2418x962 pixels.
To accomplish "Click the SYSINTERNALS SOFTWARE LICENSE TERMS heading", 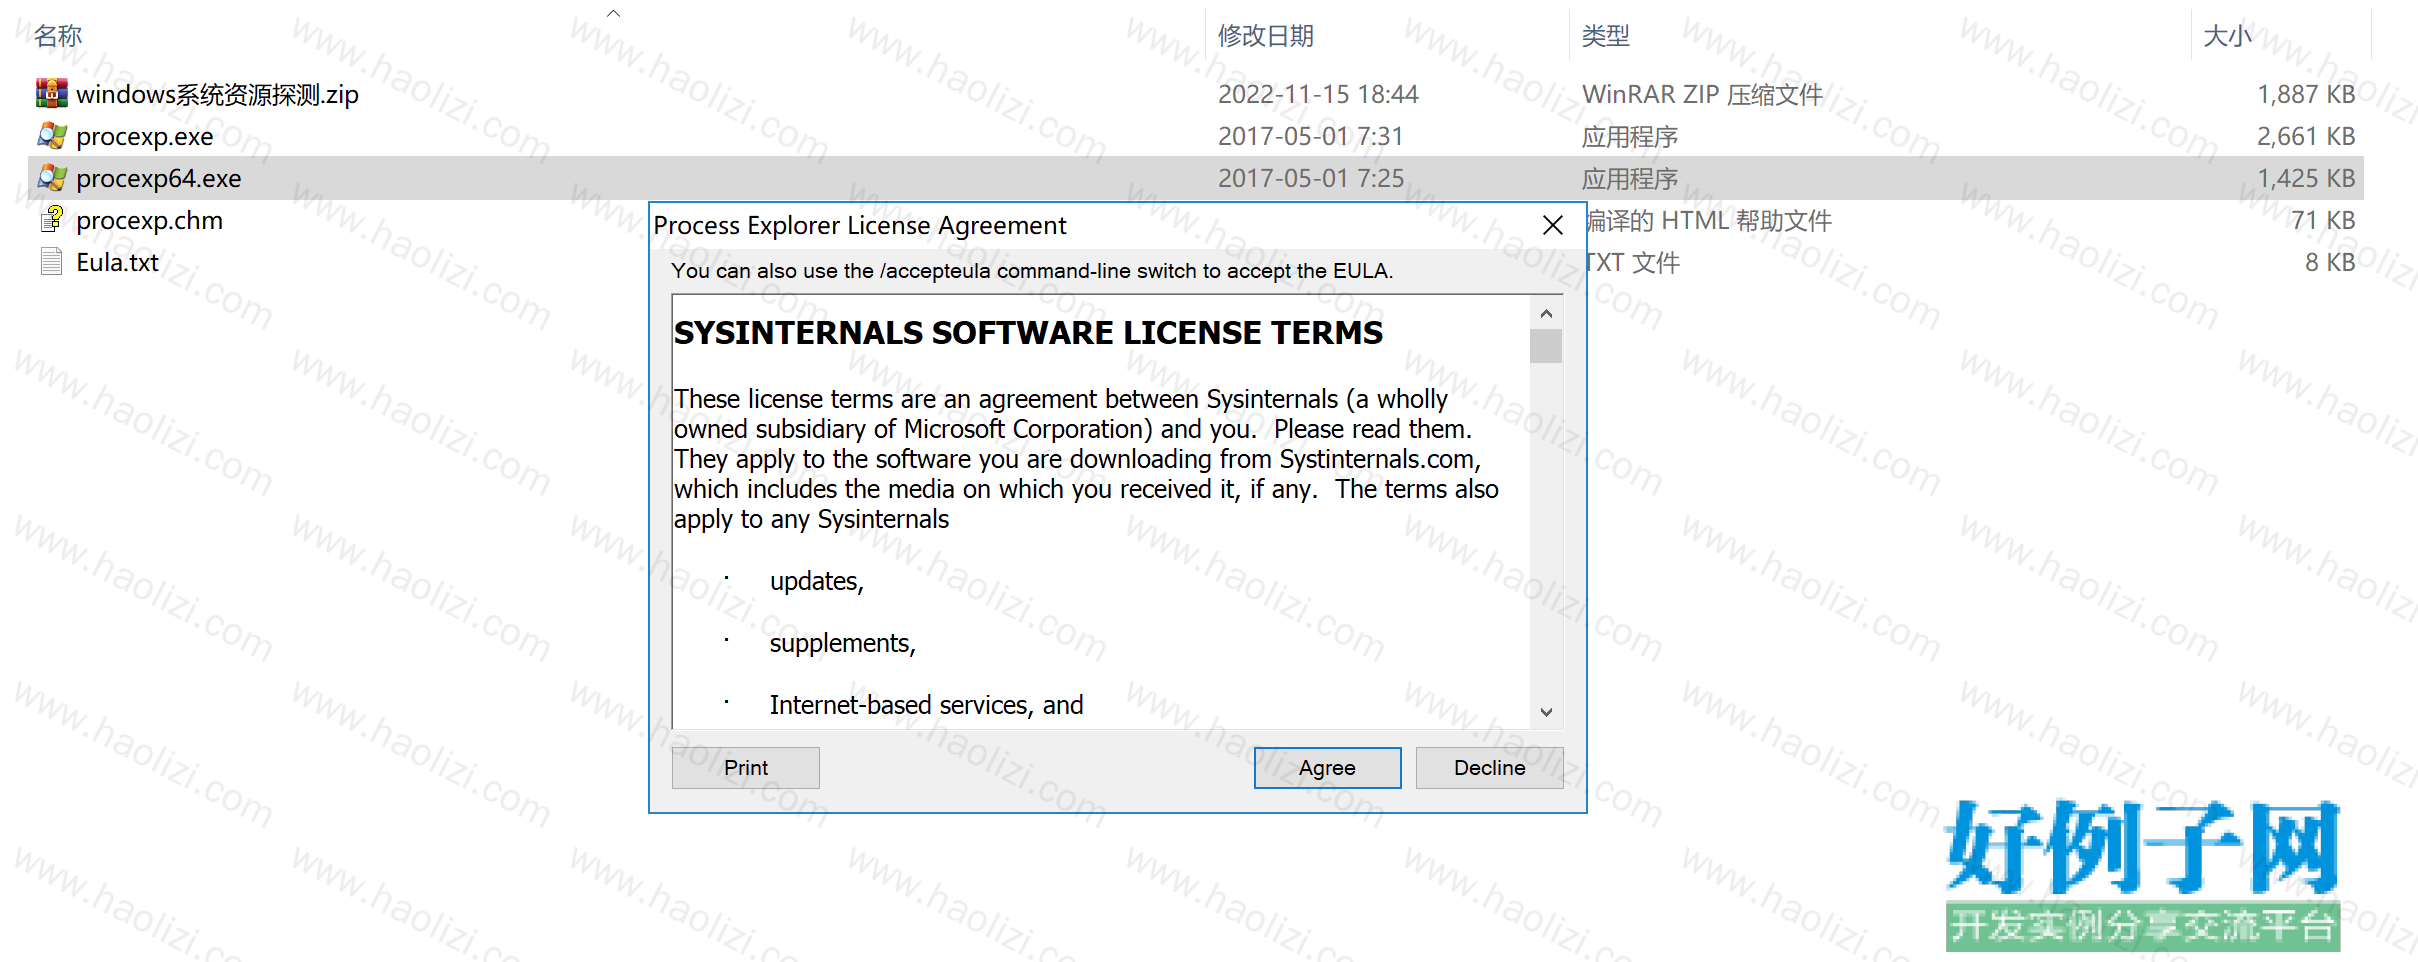I will [x=1028, y=333].
